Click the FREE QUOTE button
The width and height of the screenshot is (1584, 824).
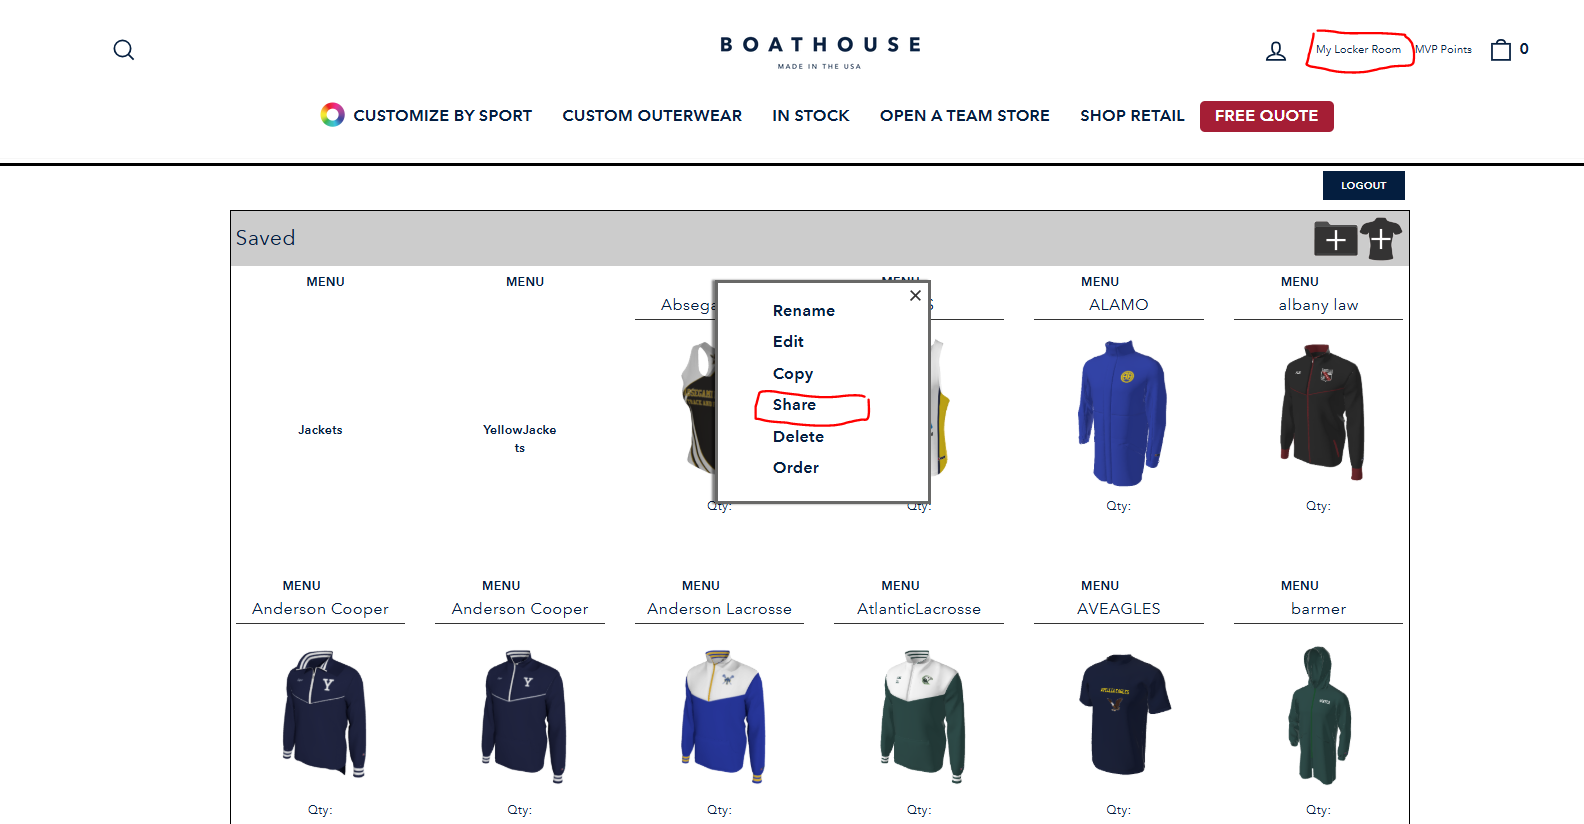1267,116
